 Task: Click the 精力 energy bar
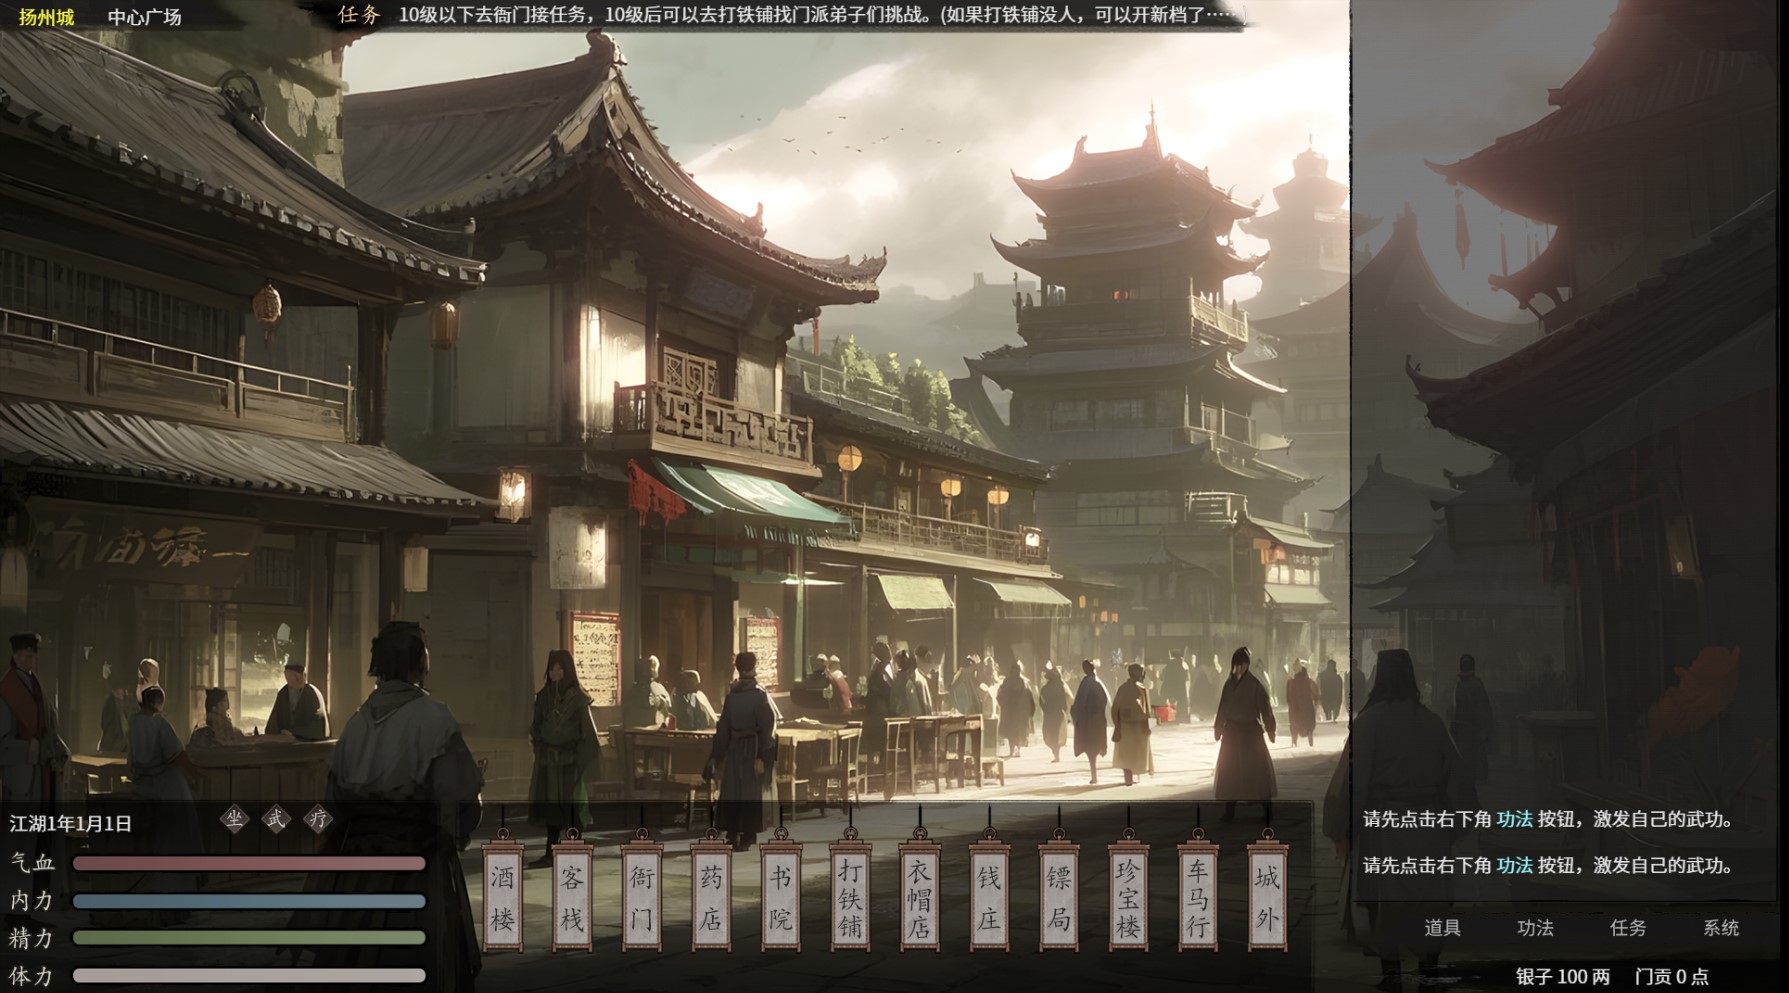click(x=249, y=938)
